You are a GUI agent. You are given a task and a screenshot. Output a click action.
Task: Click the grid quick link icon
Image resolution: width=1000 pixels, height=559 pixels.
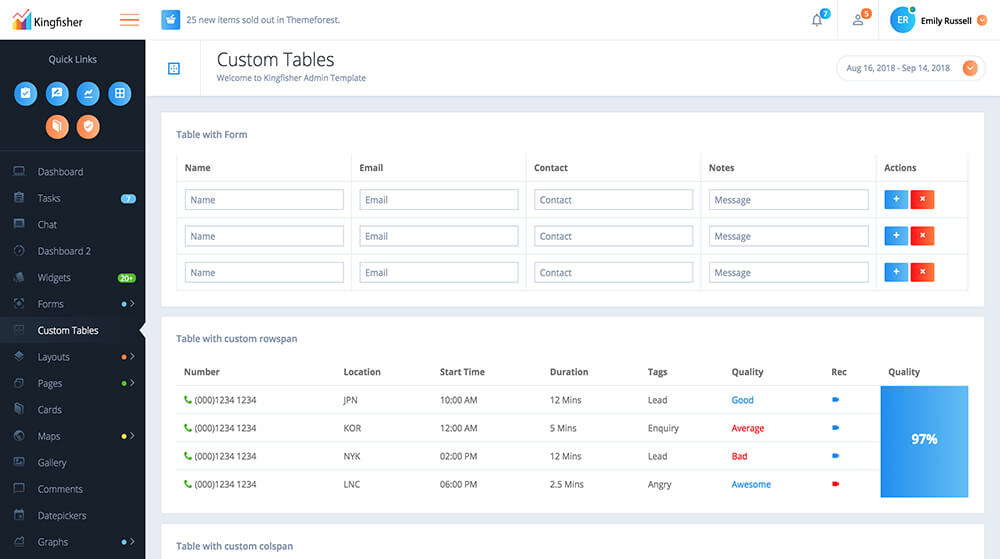(x=119, y=94)
